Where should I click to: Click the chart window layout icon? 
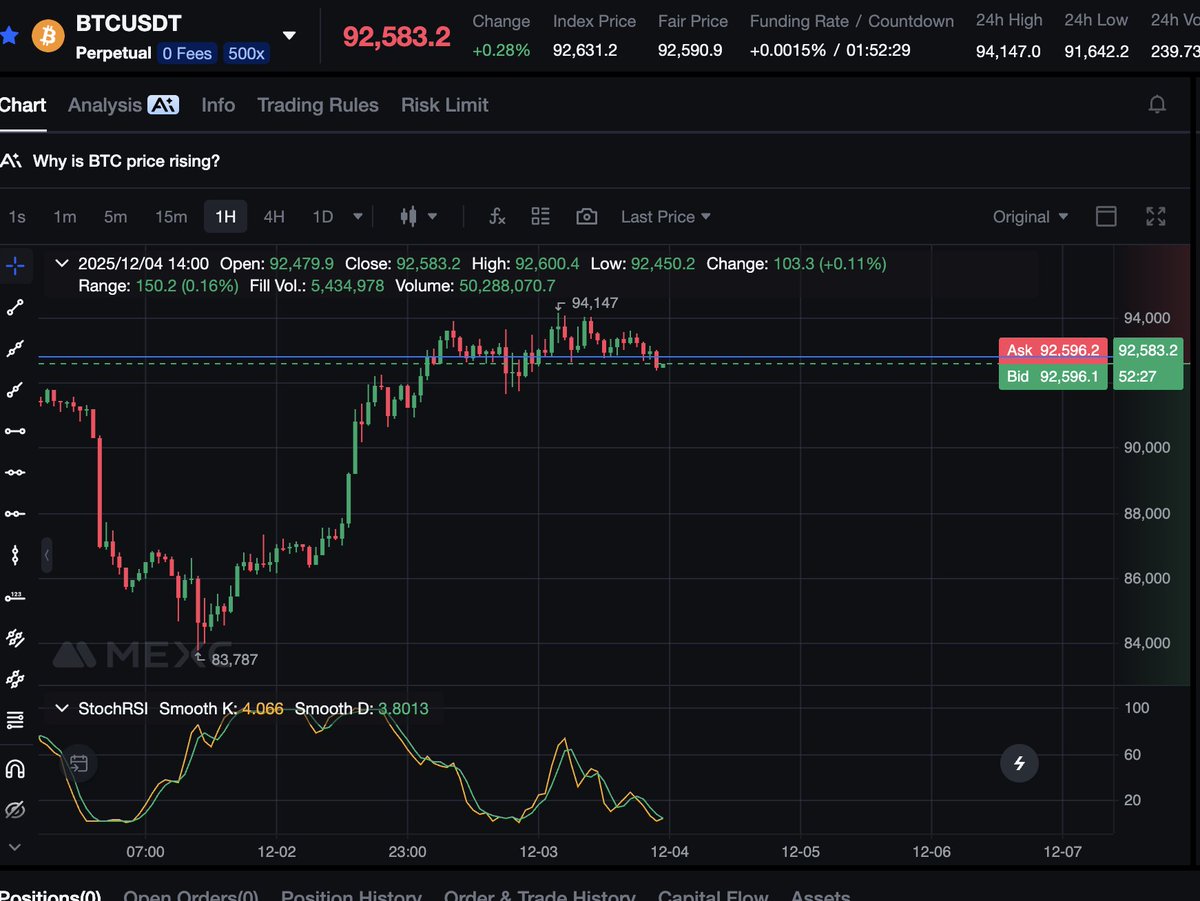point(1106,216)
